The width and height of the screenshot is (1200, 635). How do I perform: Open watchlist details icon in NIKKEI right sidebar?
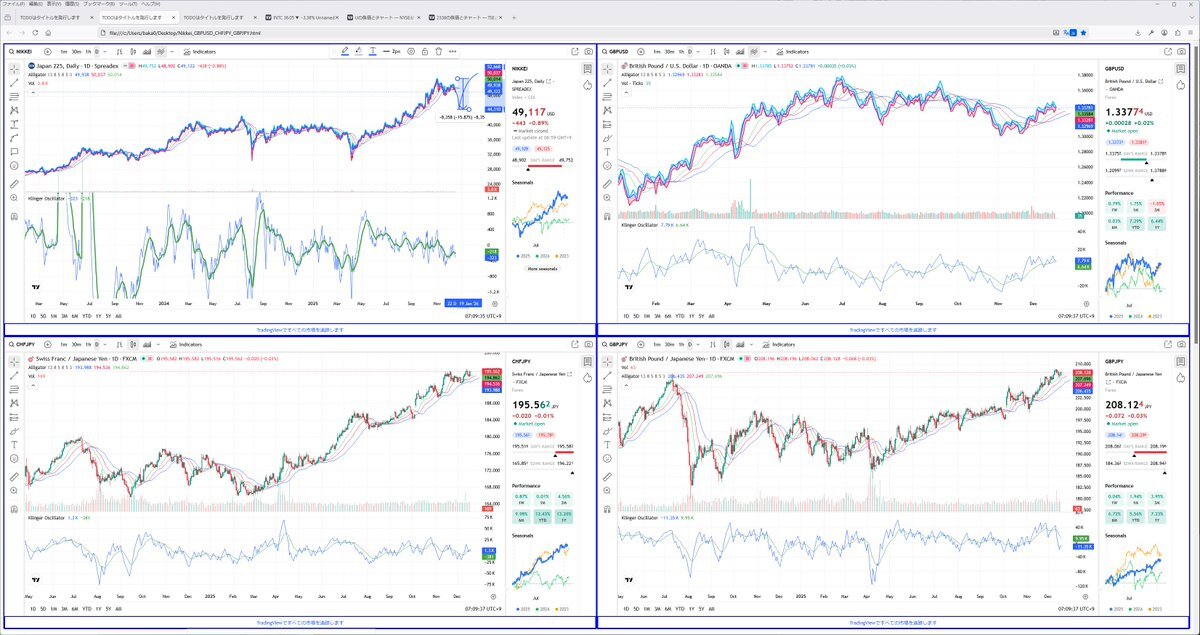coord(588,69)
